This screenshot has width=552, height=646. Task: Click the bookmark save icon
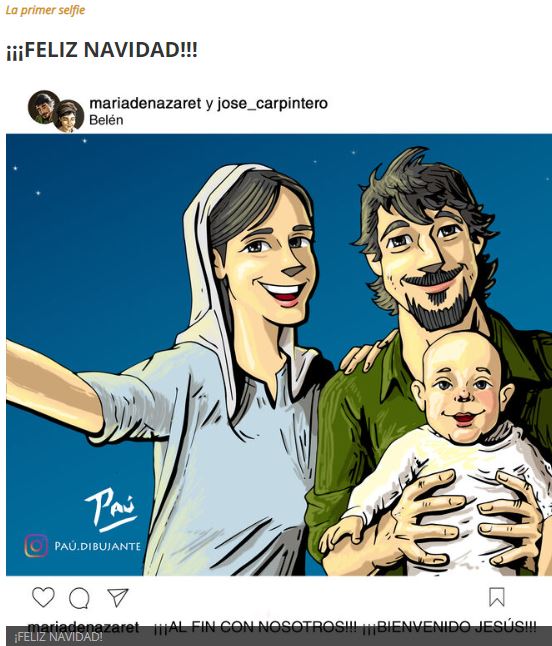(496, 597)
